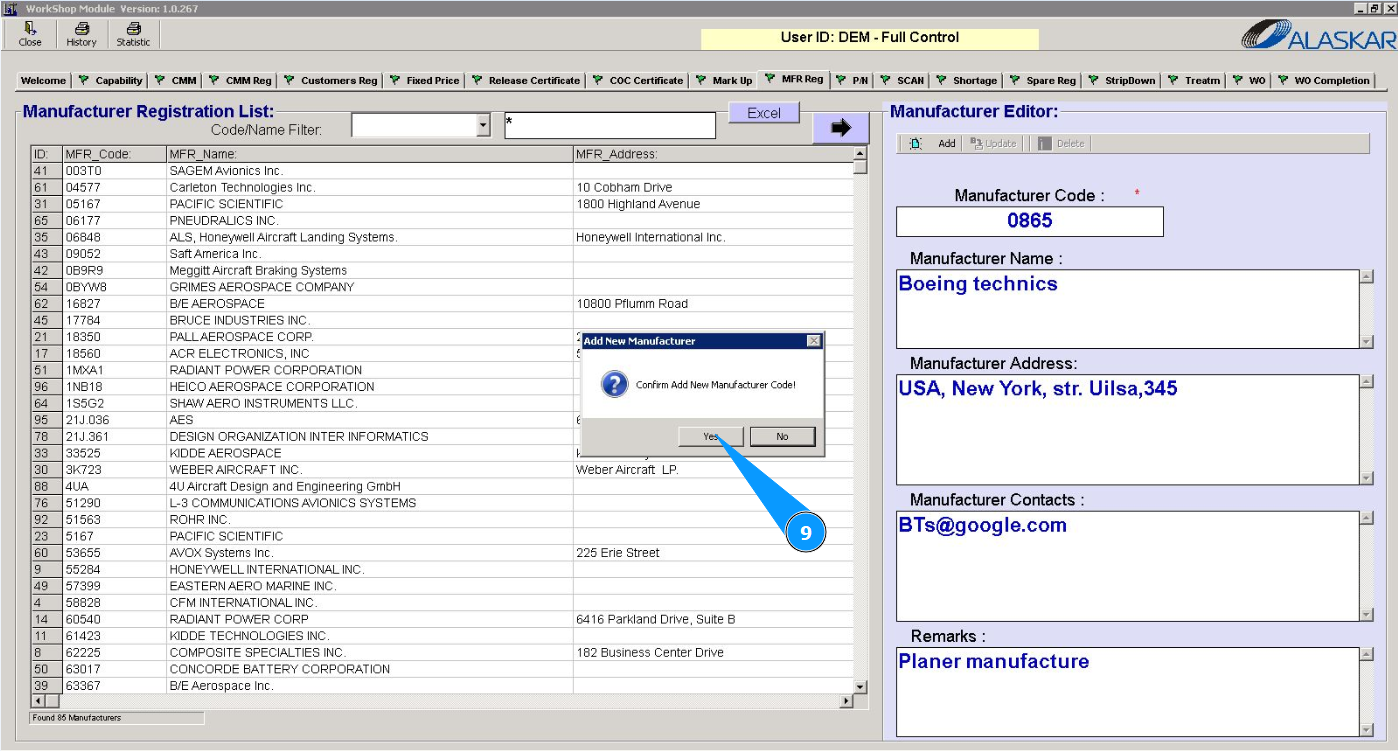Open the Code/Name Filter dropdown
1398x751 pixels.
[484, 126]
